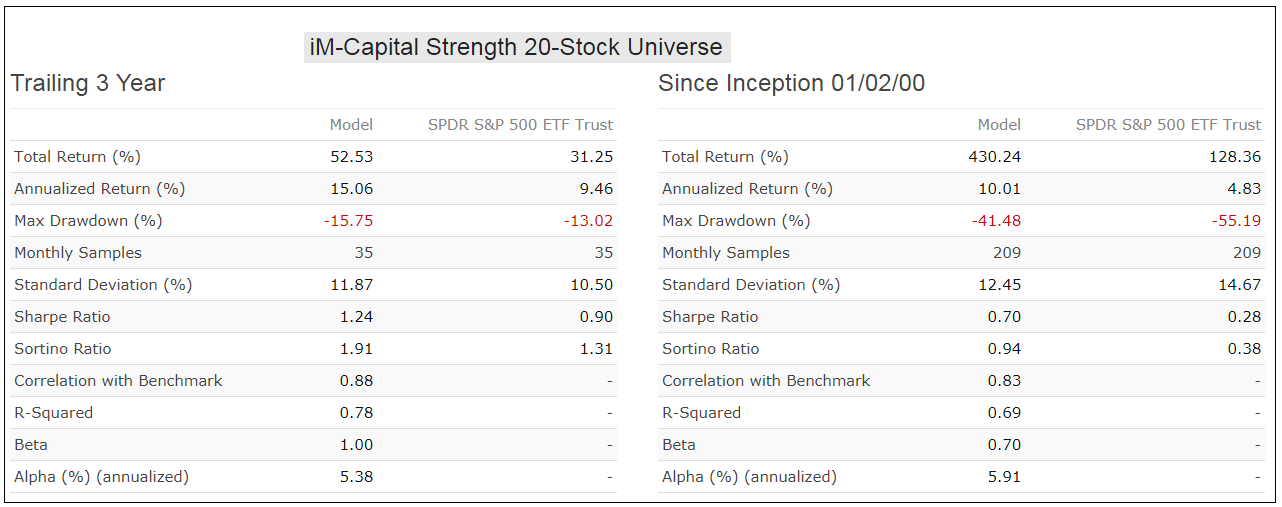The height and width of the screenshot is (507, 1282).
Task: Click Correlation with Benchmark label in left table
Action: [x=118, y=381]
